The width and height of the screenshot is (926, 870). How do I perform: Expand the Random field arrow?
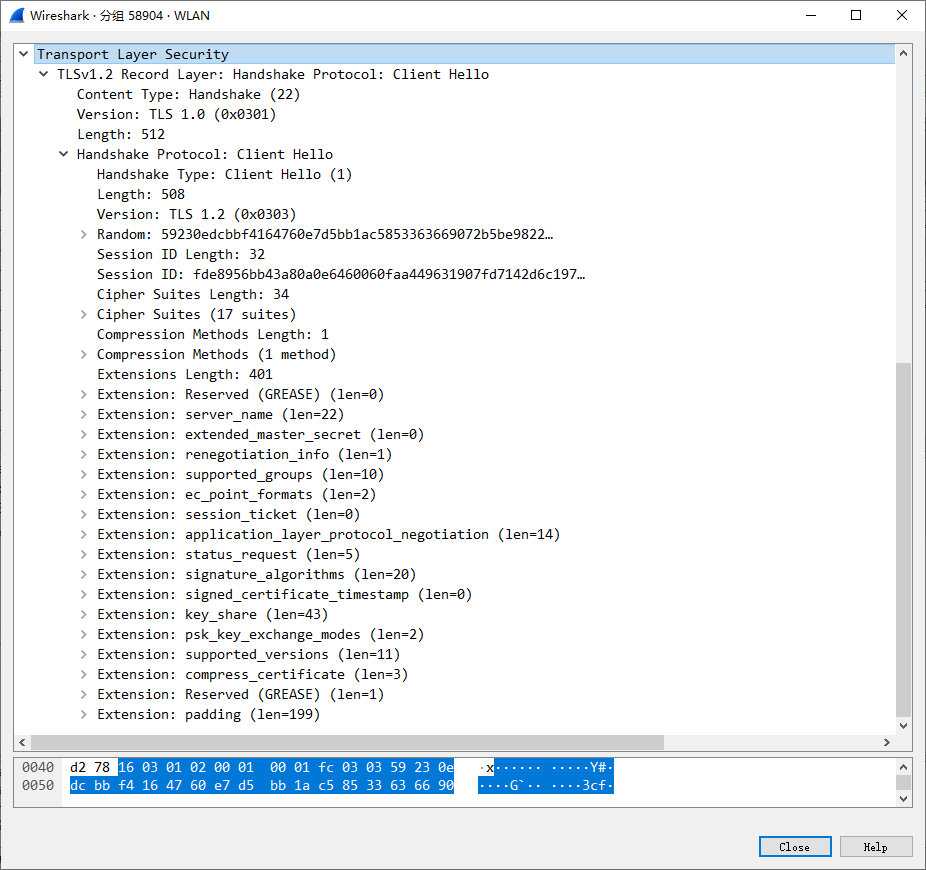[x=84, y=234]
